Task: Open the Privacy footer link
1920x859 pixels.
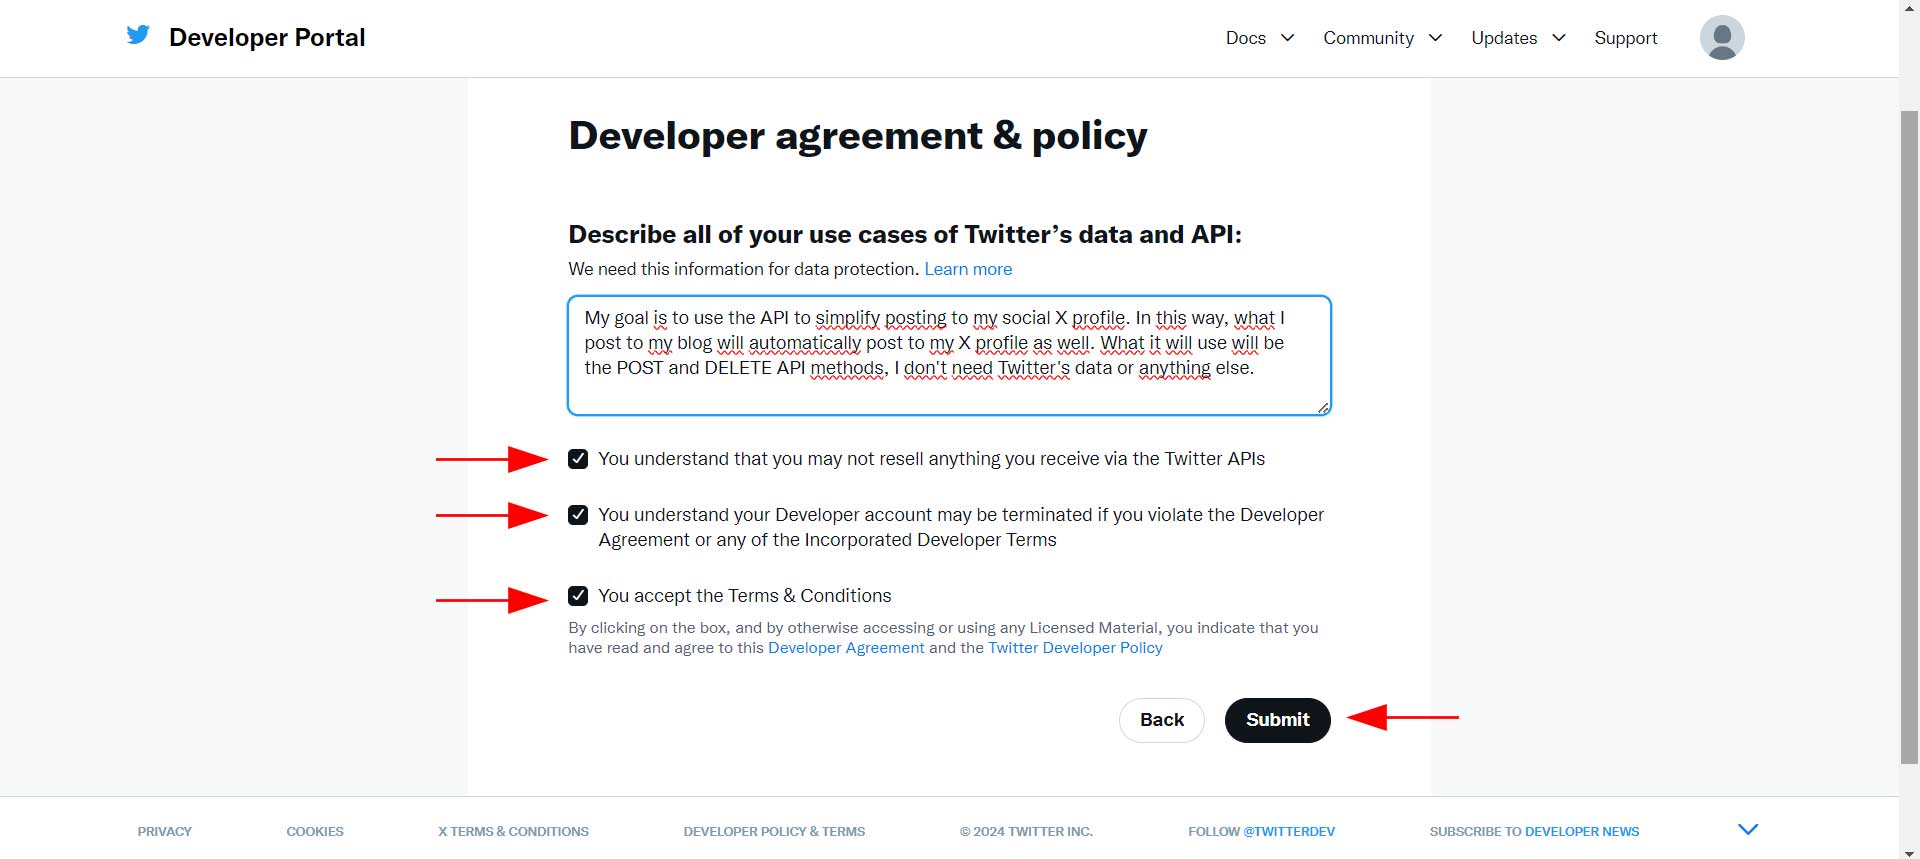Action: 164,831
